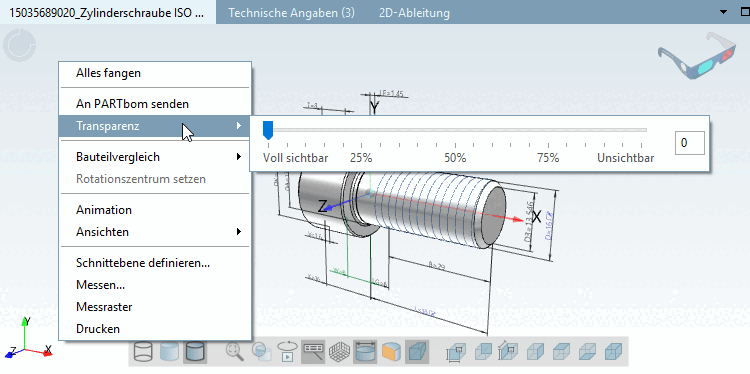This screenshot has width=750, height=374.
Task: Pick the last cube view at toolbar end
Action: tap(613, 353)
